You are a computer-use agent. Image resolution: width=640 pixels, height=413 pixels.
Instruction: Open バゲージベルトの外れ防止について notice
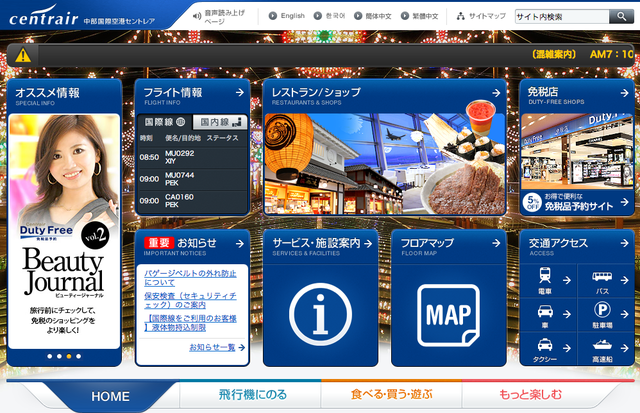190,278
